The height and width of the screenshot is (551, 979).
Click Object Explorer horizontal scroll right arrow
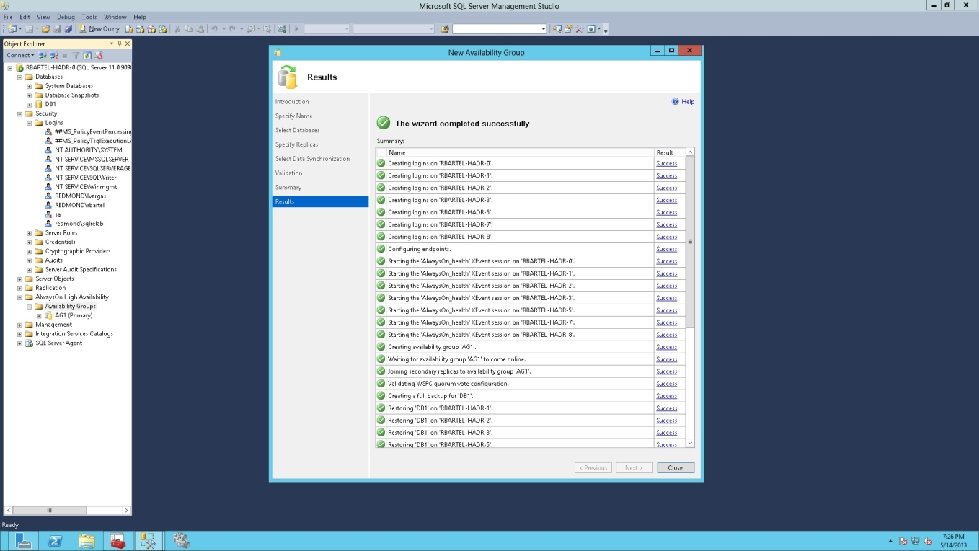127,510
